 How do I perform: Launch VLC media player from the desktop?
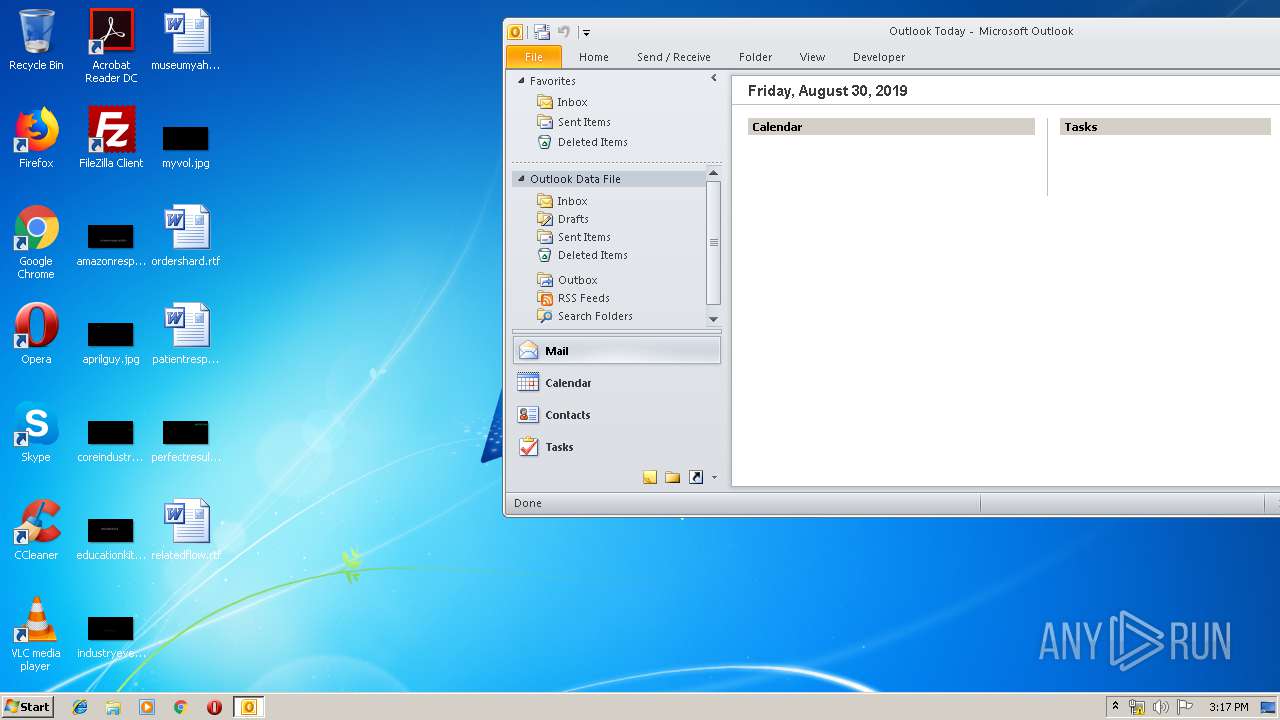(36, 634)
